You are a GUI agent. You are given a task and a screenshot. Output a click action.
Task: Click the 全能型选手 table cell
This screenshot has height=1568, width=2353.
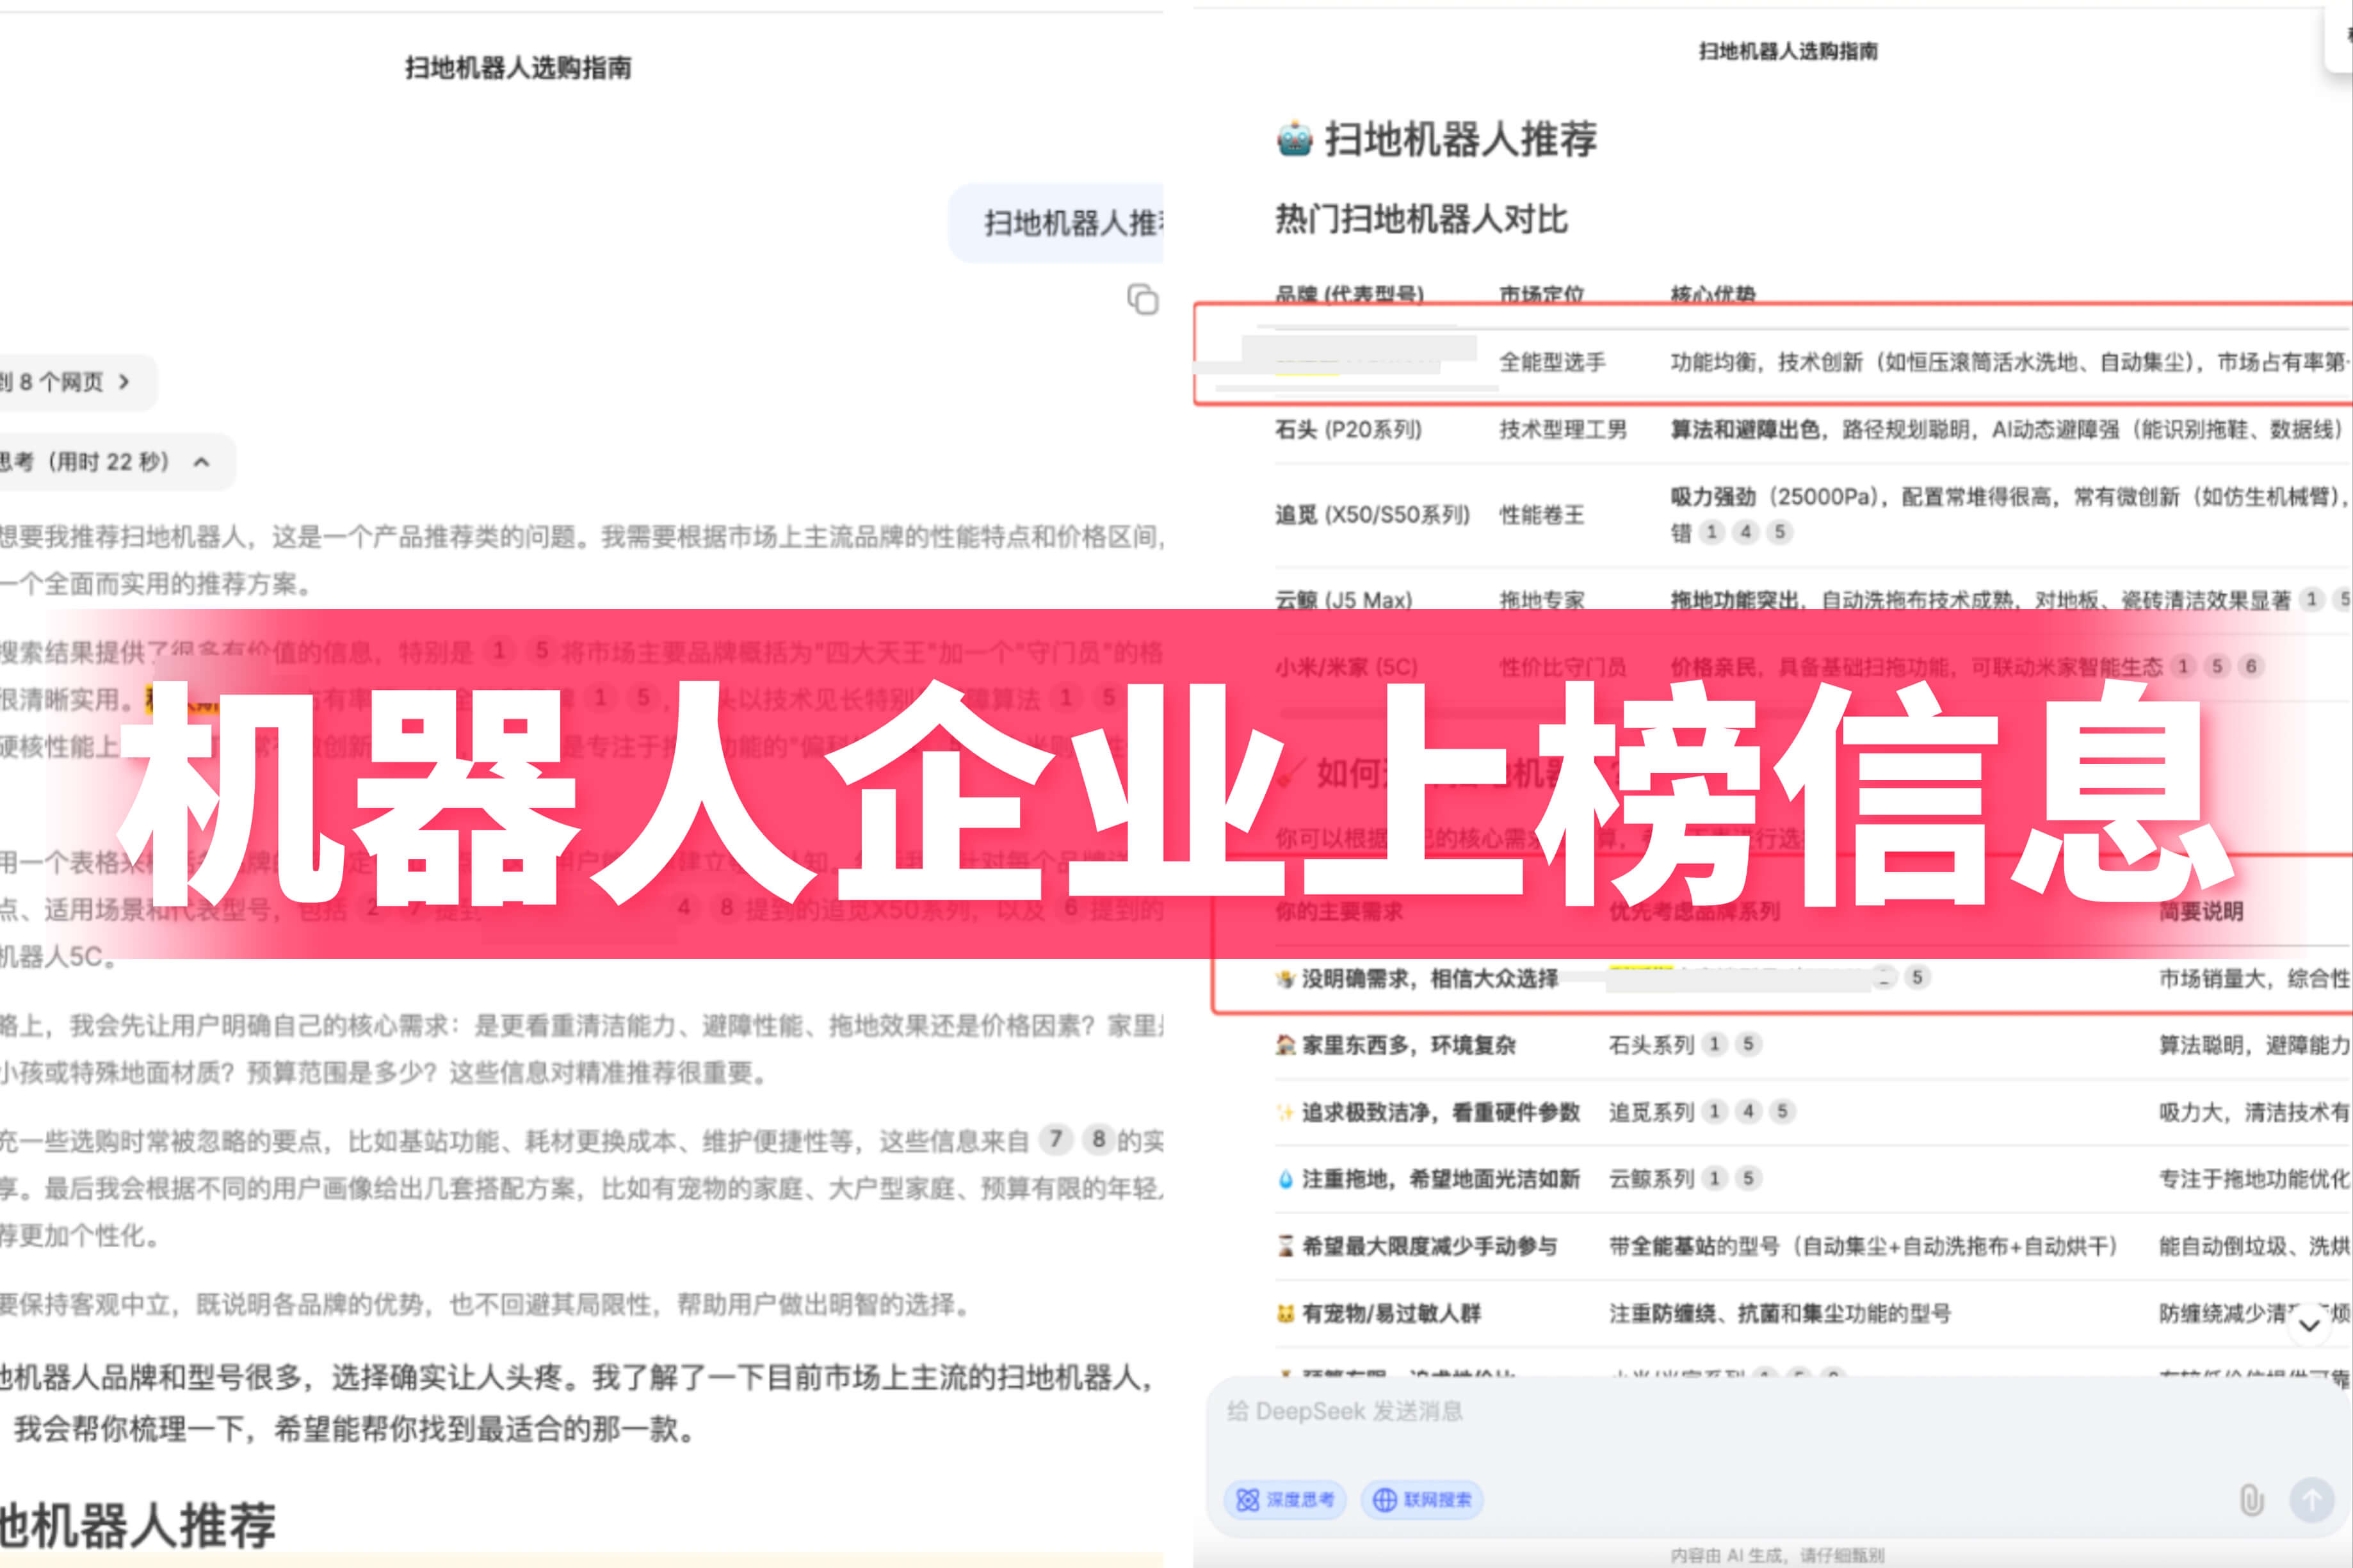coord(1553,362)
